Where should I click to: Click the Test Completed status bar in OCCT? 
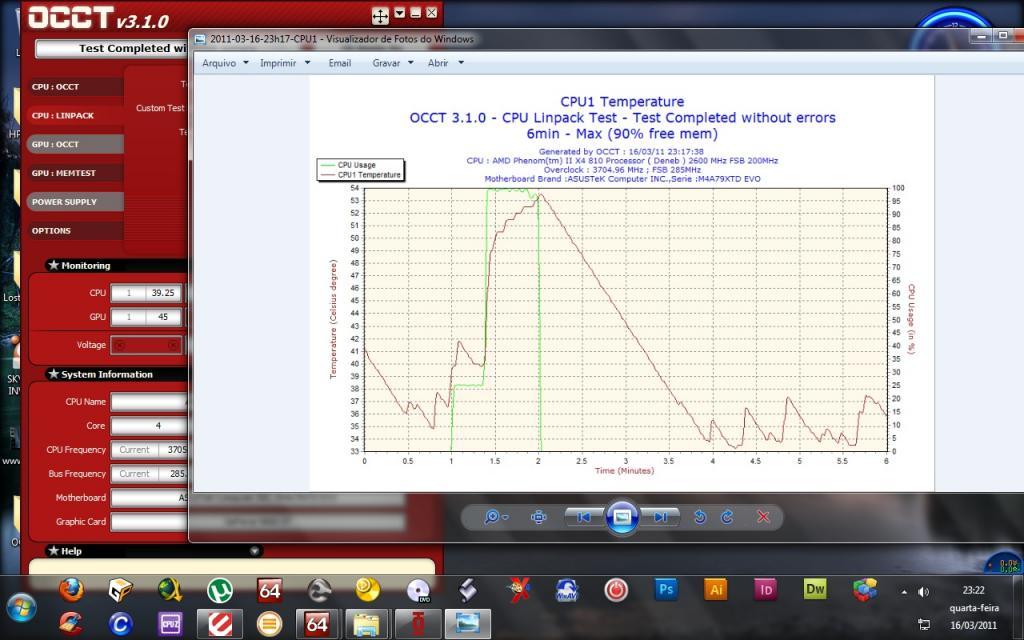(x=112, y=48)
